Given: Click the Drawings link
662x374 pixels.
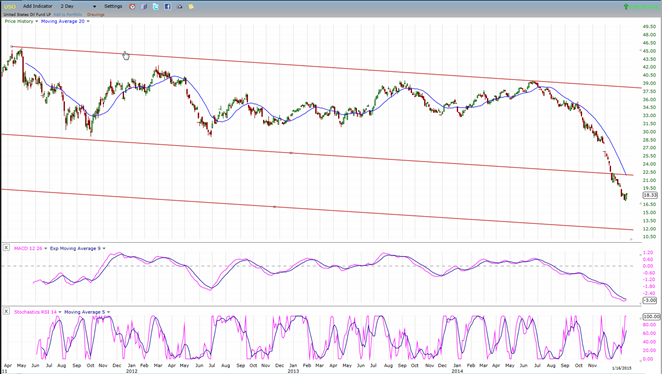Looking at the screenshot, I should coord(96,14).
